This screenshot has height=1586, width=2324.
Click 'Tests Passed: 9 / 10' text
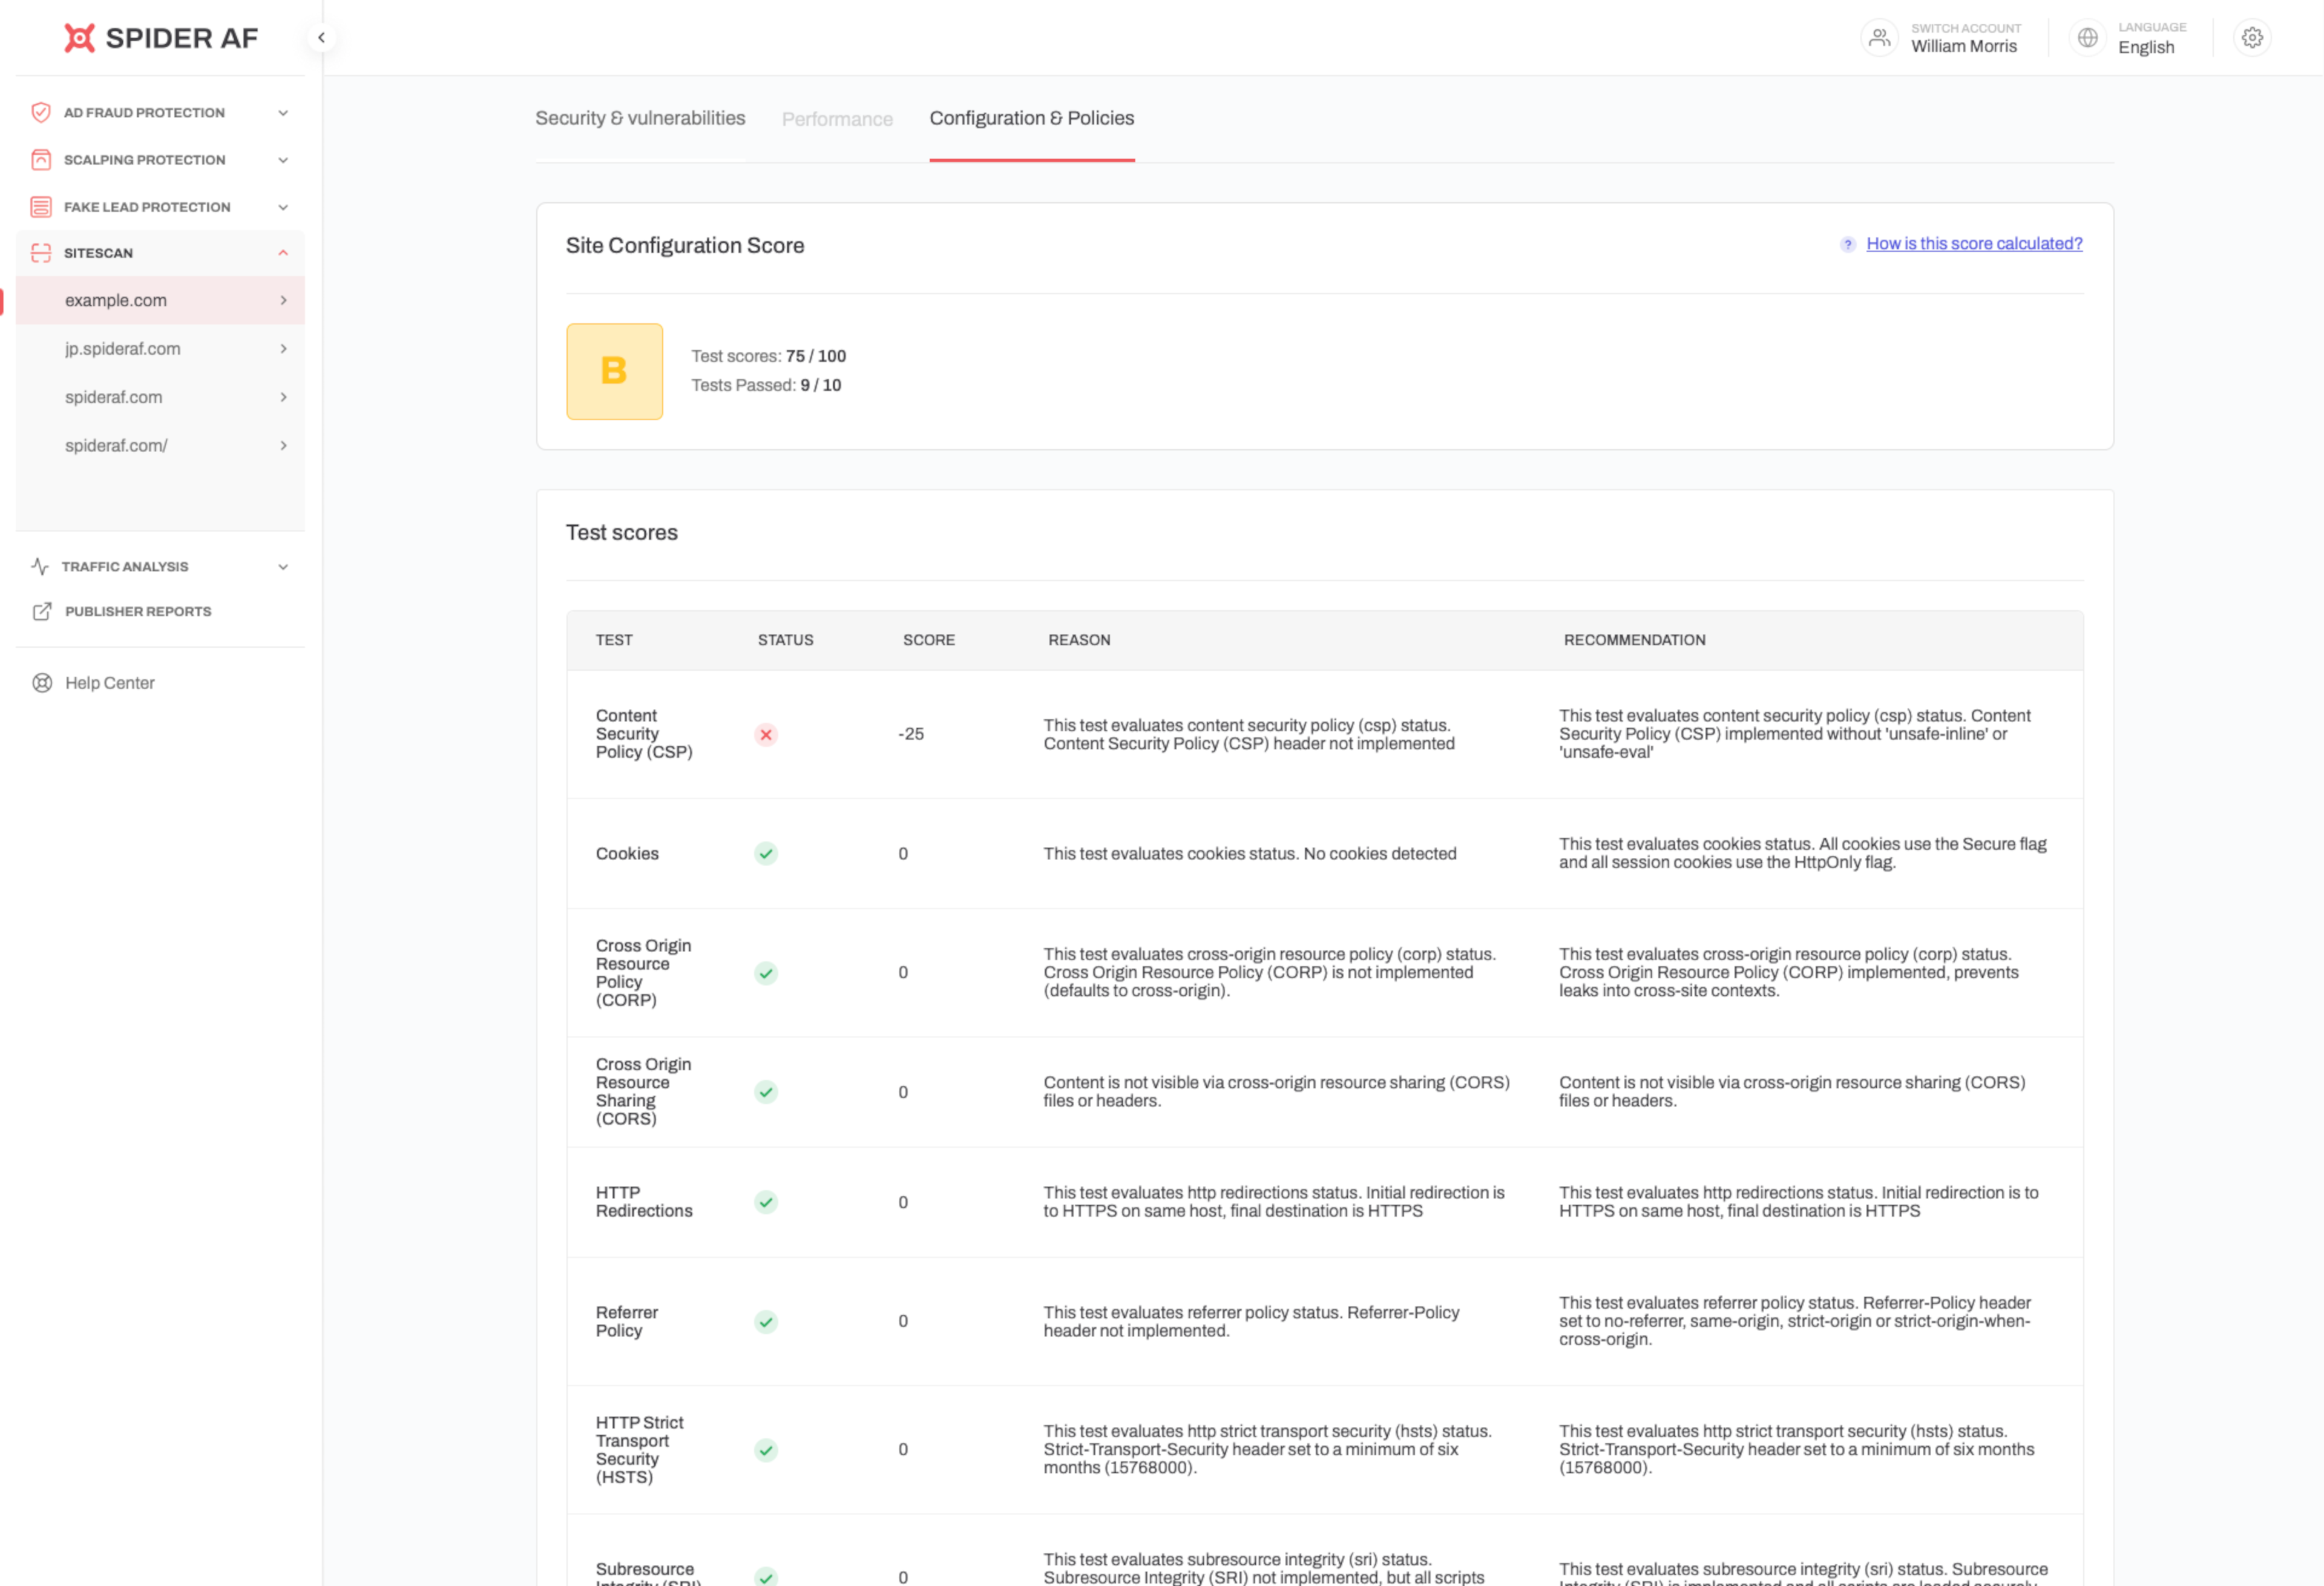tap(766, 385)
